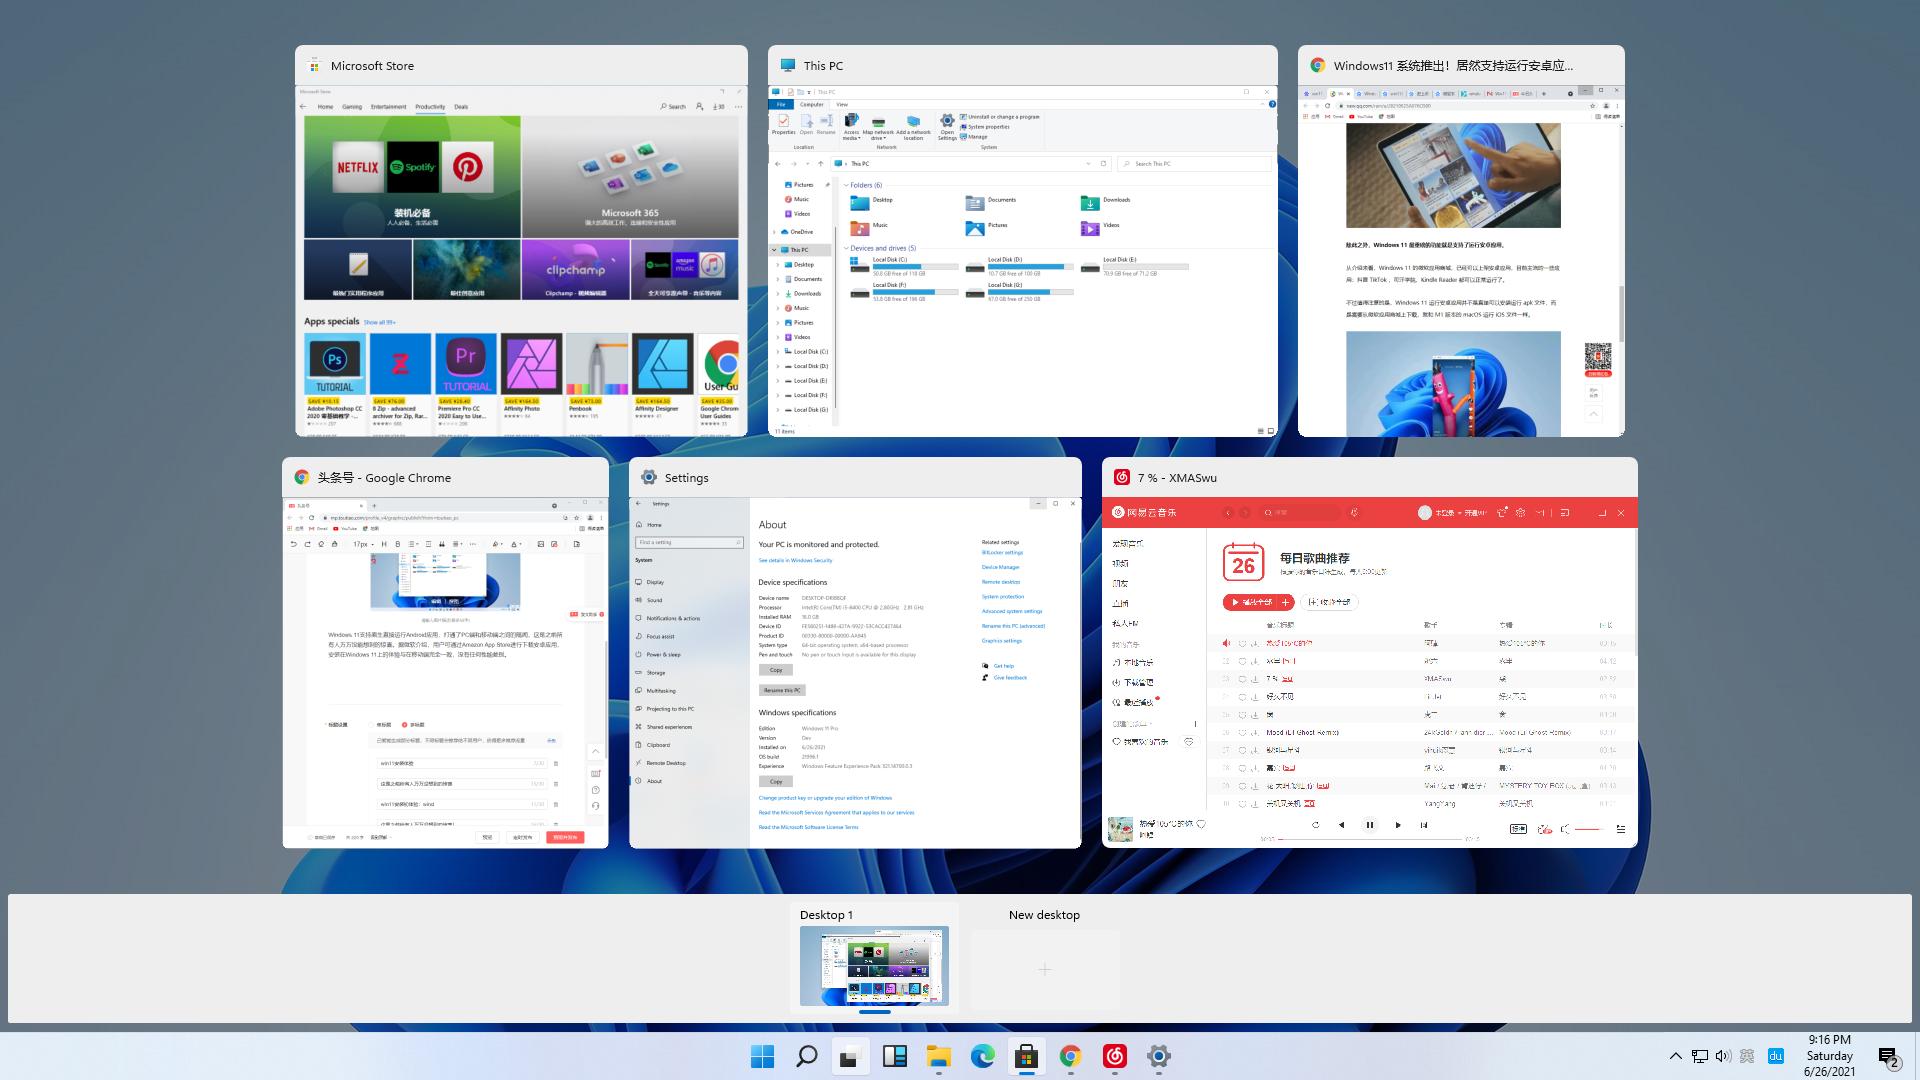This screenshot has height=1080, width=1920.
Task: Open the File menu in File Explorer
Action: (783, 104)
